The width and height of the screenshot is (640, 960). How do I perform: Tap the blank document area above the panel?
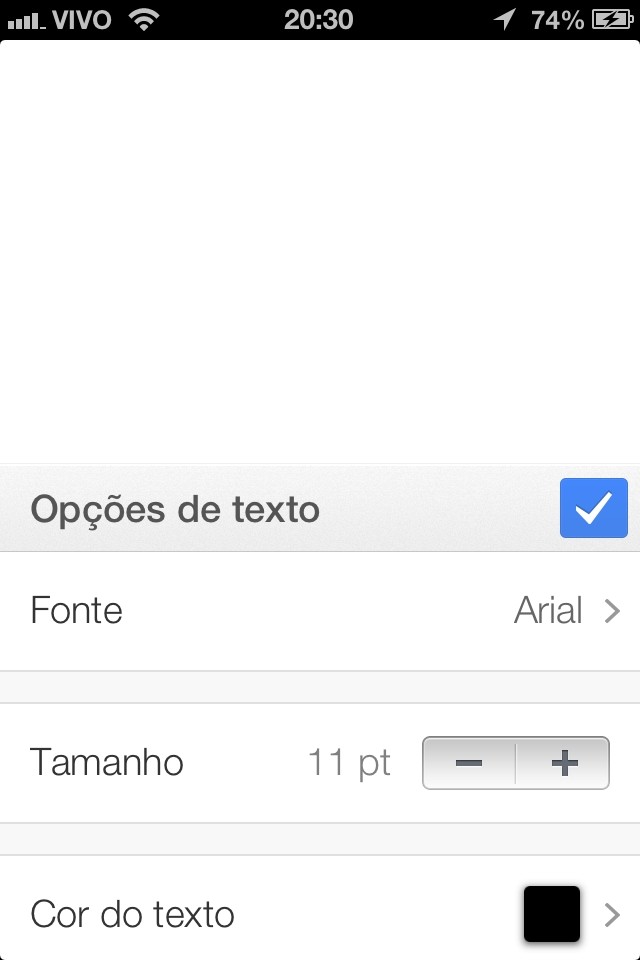tap(320, 250)
